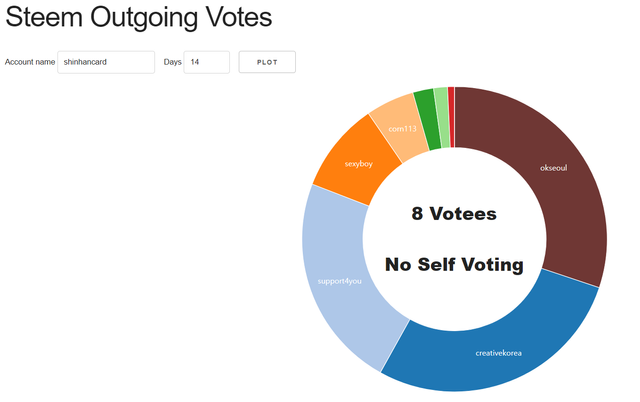Screen dimensions: 640x402
Task: Click the okseoul label text
Action: point(553,168)
